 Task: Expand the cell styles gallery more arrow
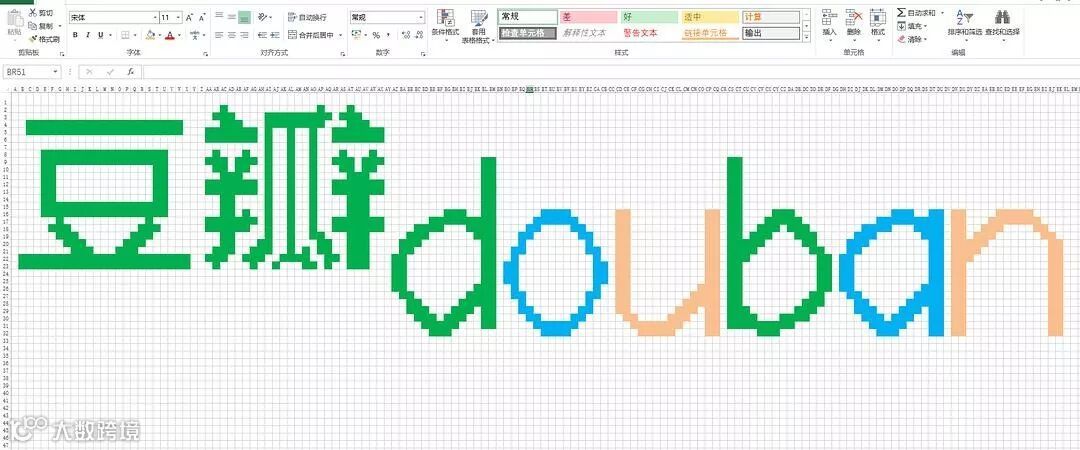click(x=806, y=37)
